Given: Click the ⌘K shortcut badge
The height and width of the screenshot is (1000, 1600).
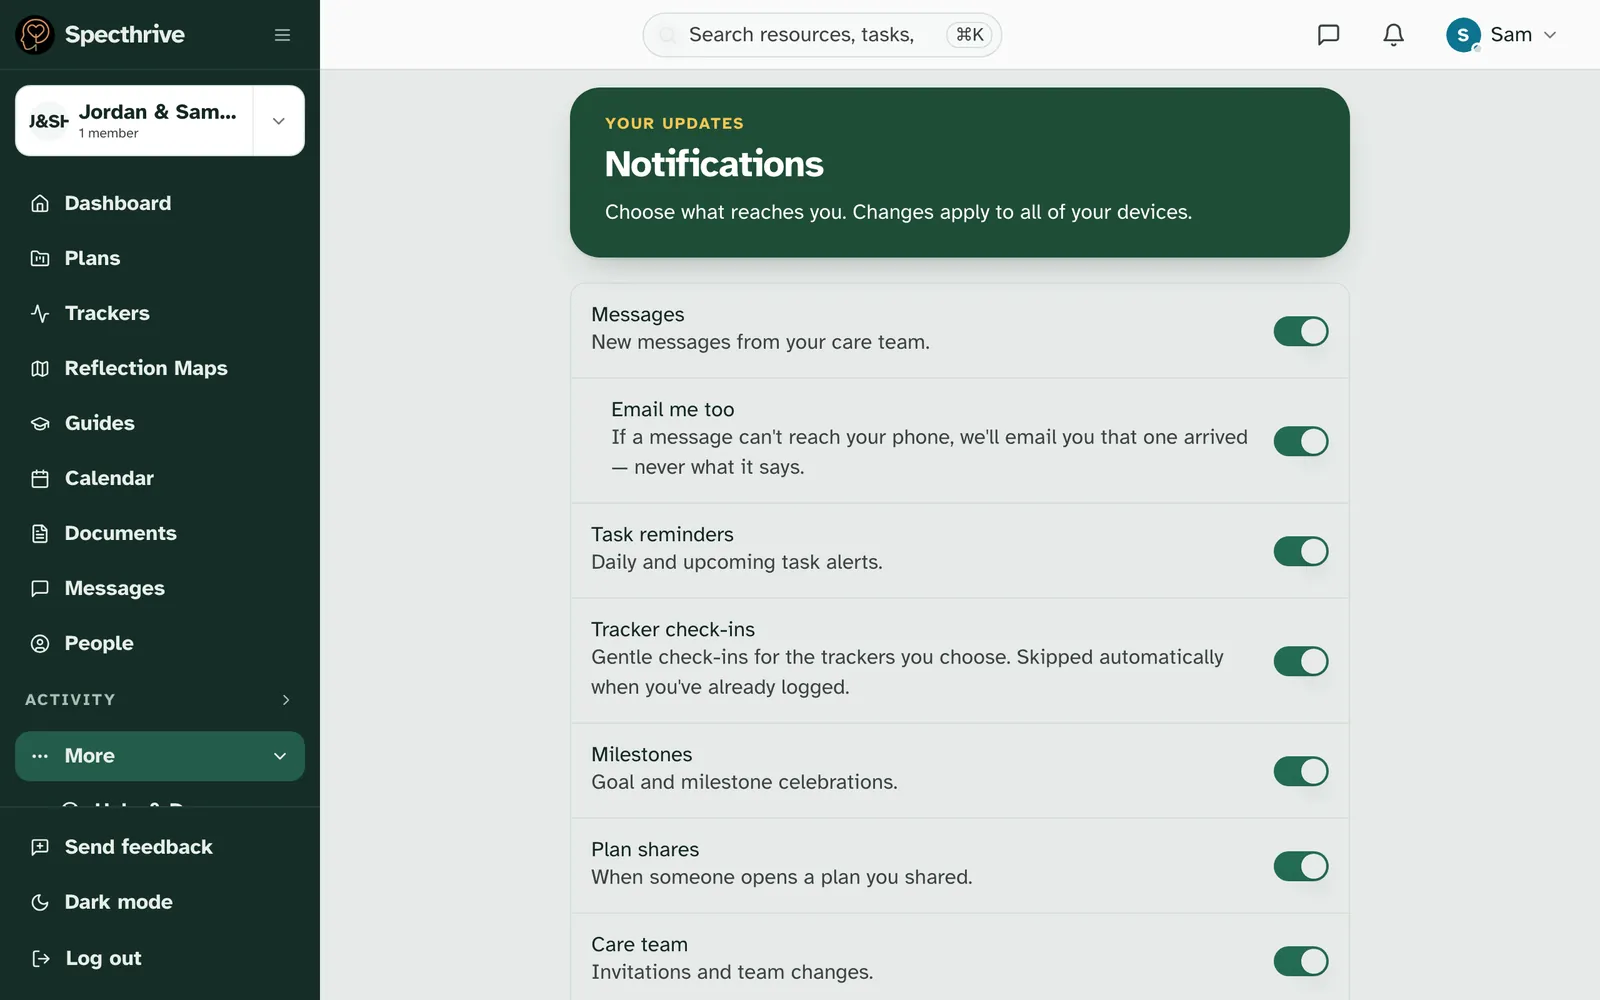Looking at the screenshot, I should [969, 35].
